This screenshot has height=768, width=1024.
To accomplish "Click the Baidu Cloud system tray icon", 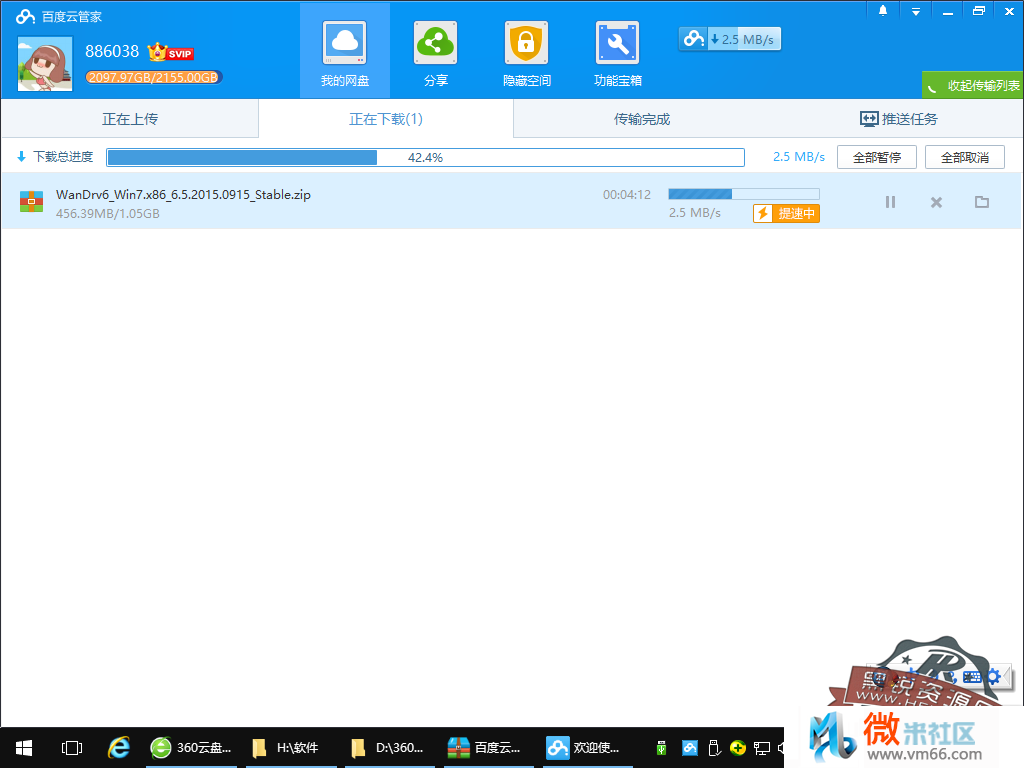I will point(690,748).
